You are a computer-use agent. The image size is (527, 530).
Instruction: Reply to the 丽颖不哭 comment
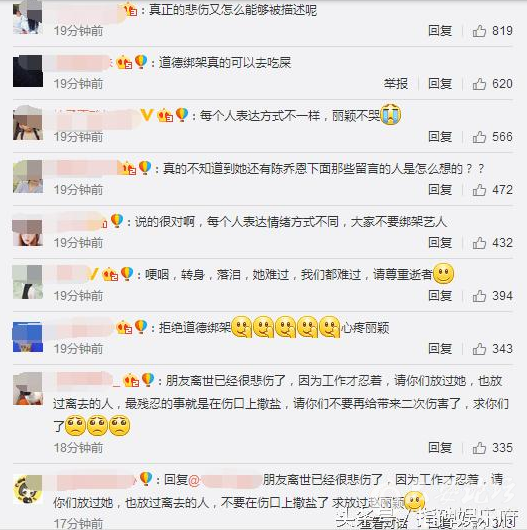click(440, 137)
